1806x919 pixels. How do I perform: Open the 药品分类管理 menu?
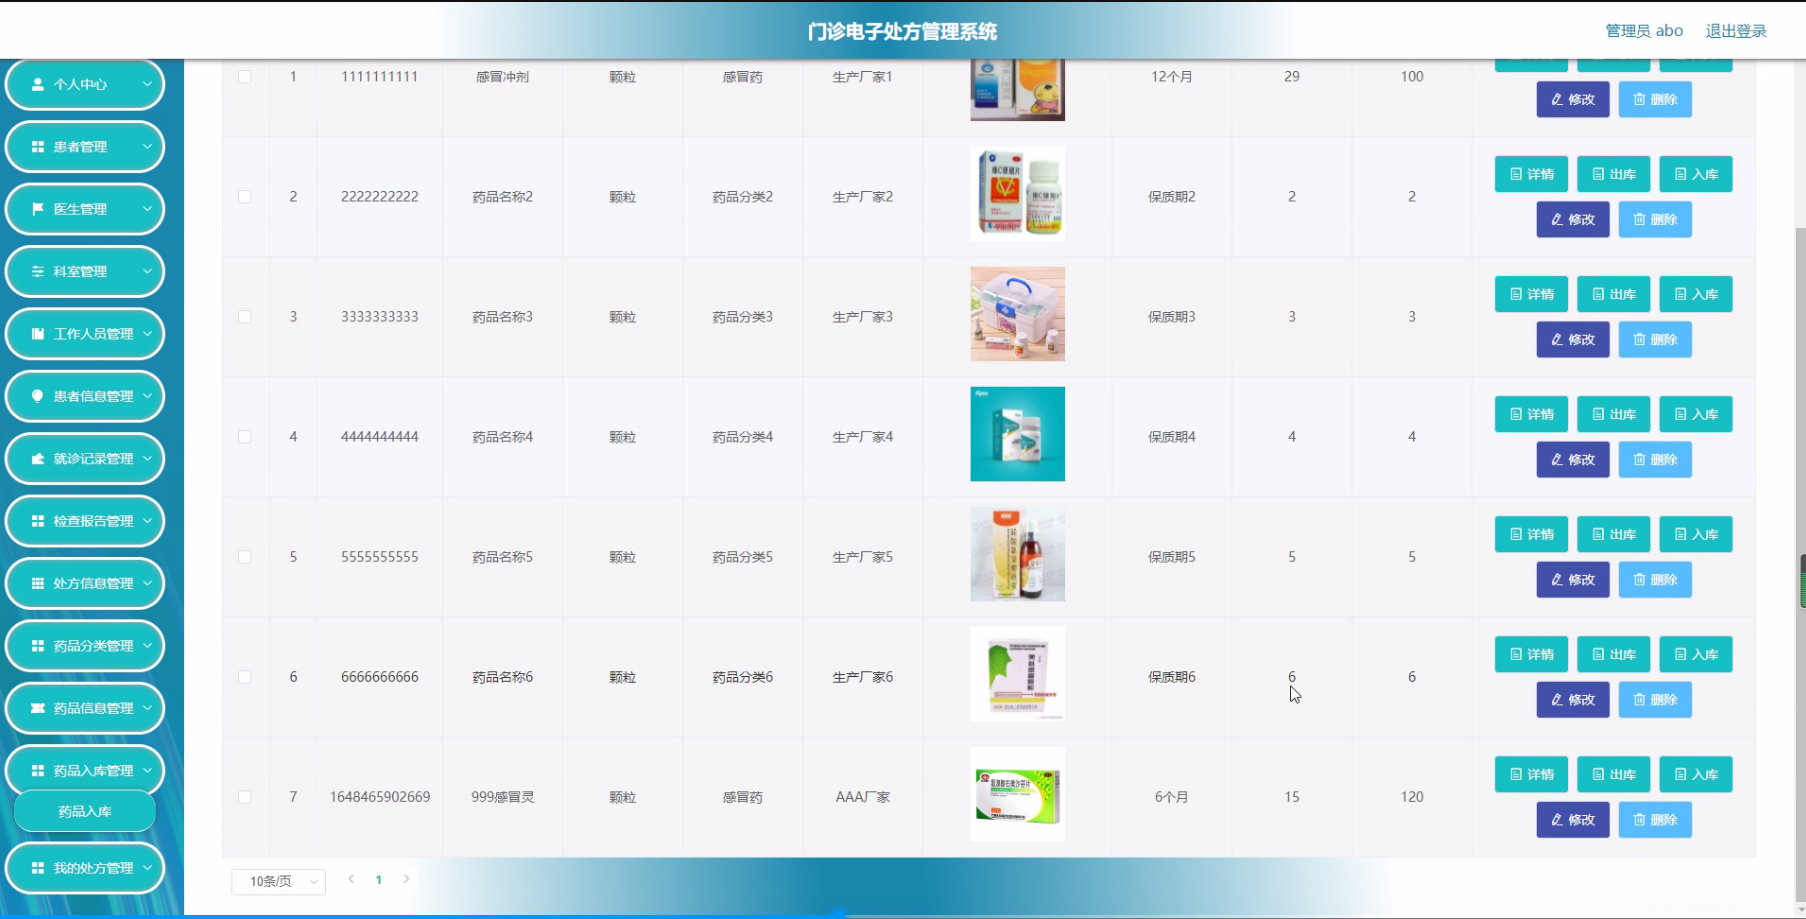pos(85,646)
